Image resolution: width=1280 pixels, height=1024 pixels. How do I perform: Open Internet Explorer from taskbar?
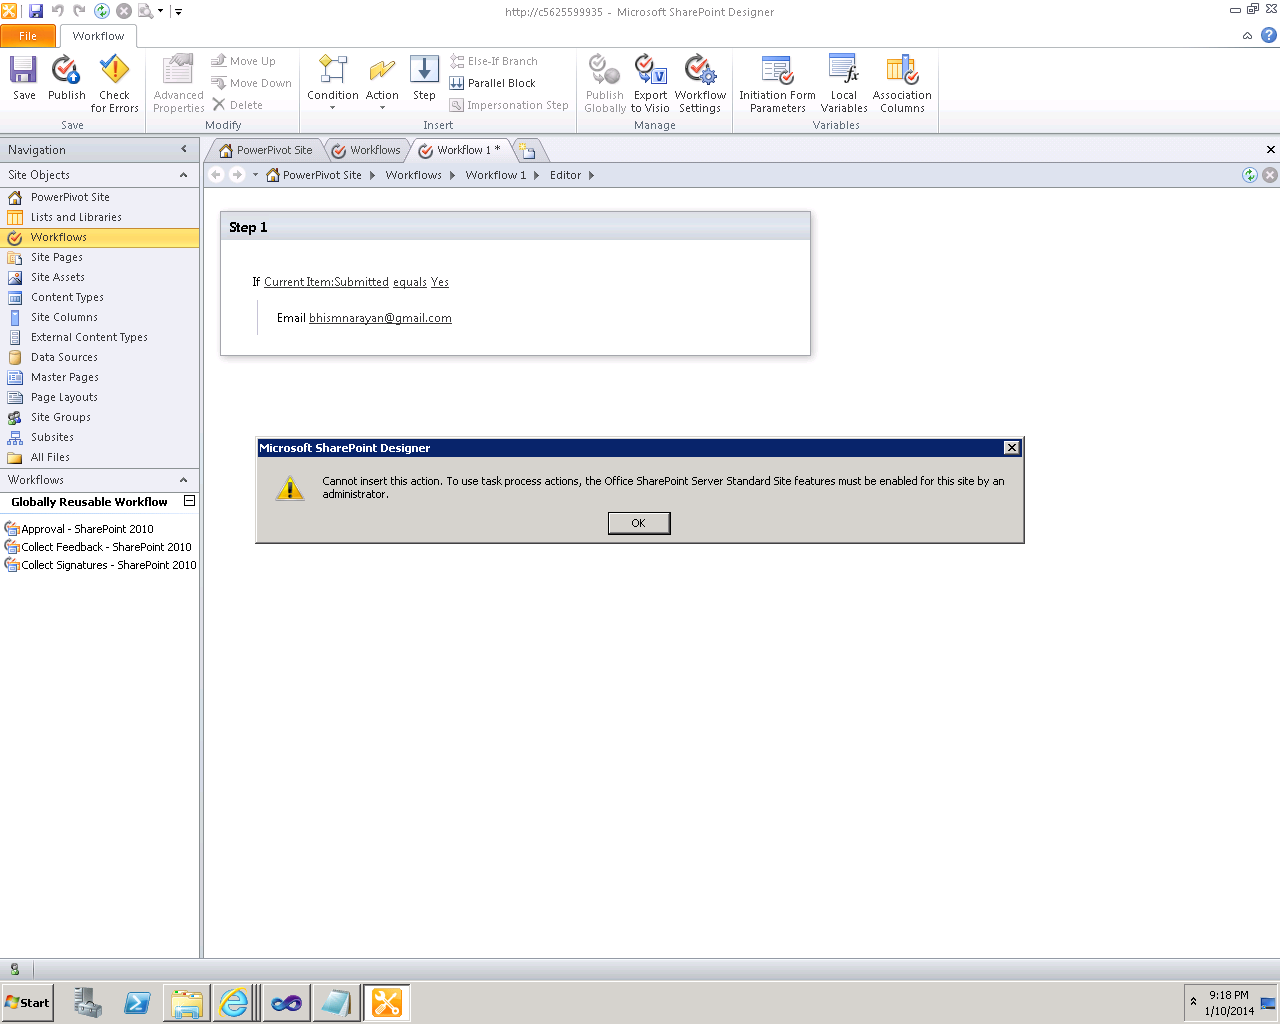point(234,1003)
